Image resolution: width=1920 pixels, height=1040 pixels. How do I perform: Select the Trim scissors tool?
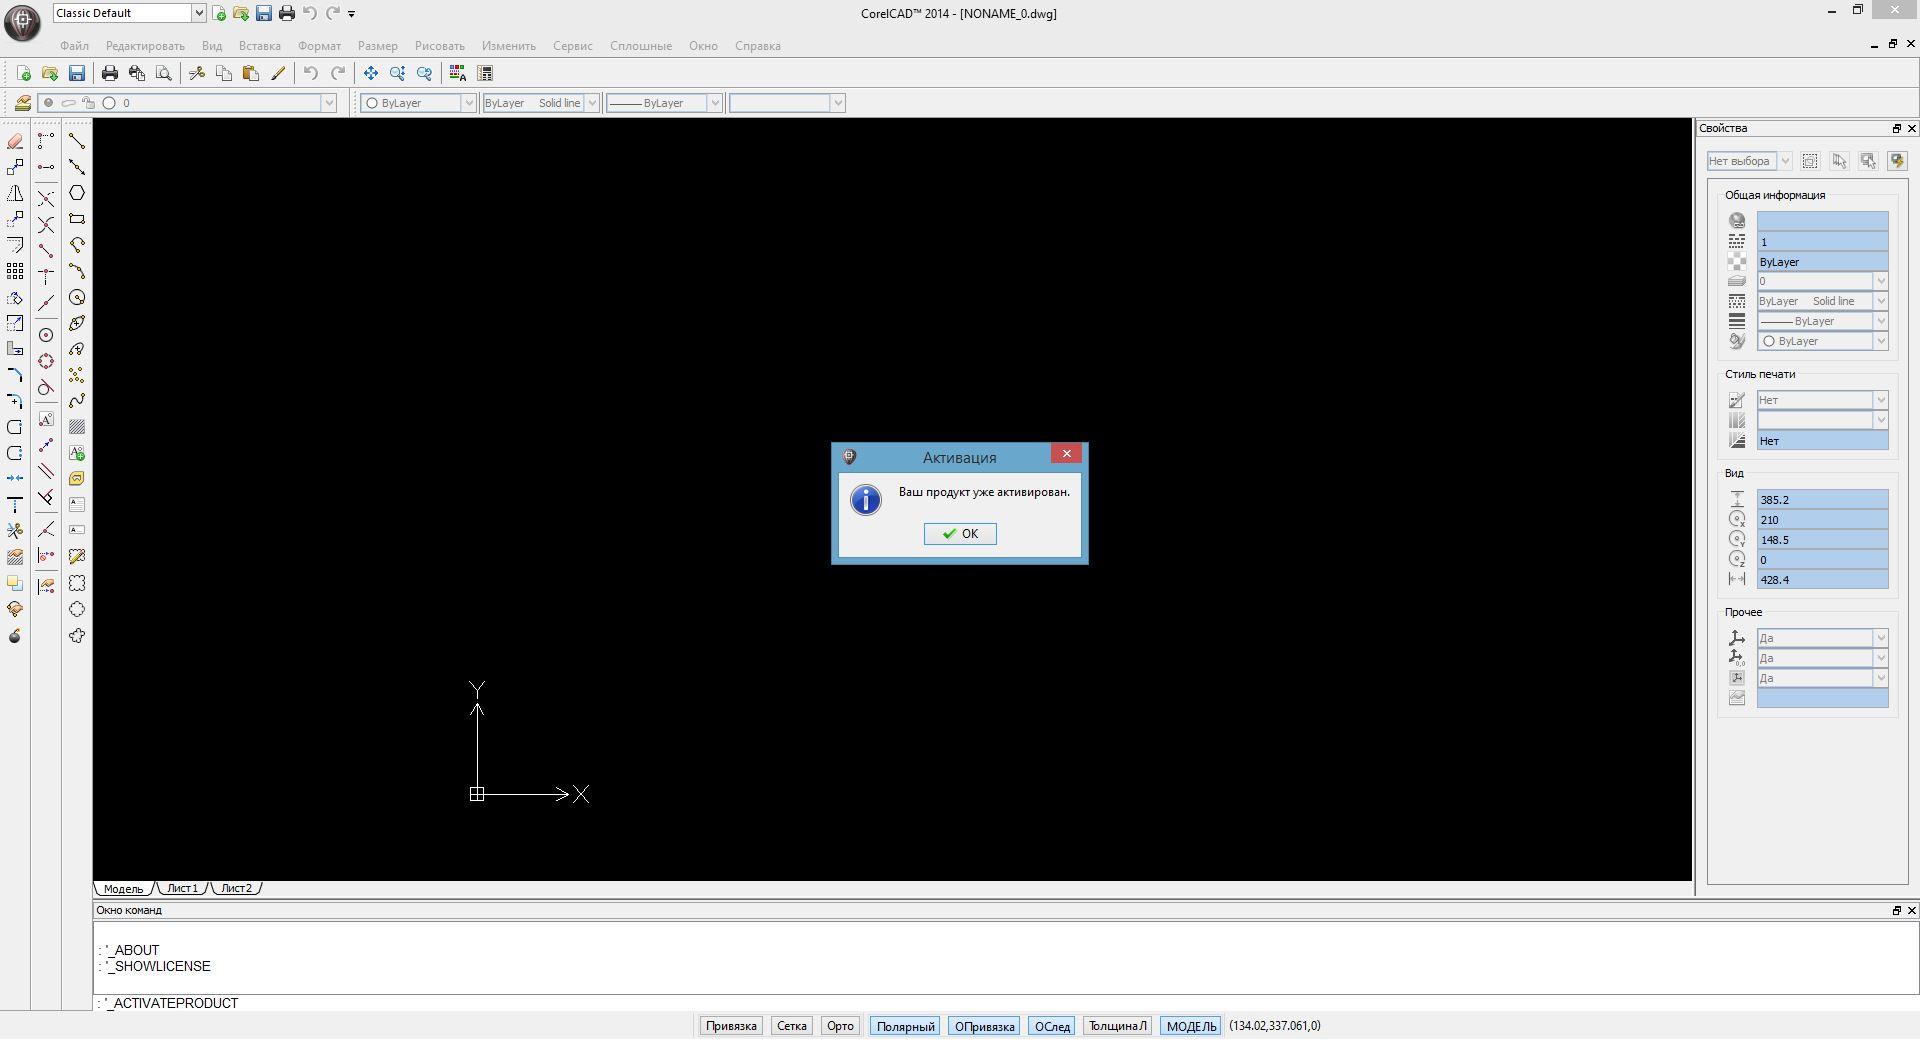pyautogui.click(x=15, y=531)
